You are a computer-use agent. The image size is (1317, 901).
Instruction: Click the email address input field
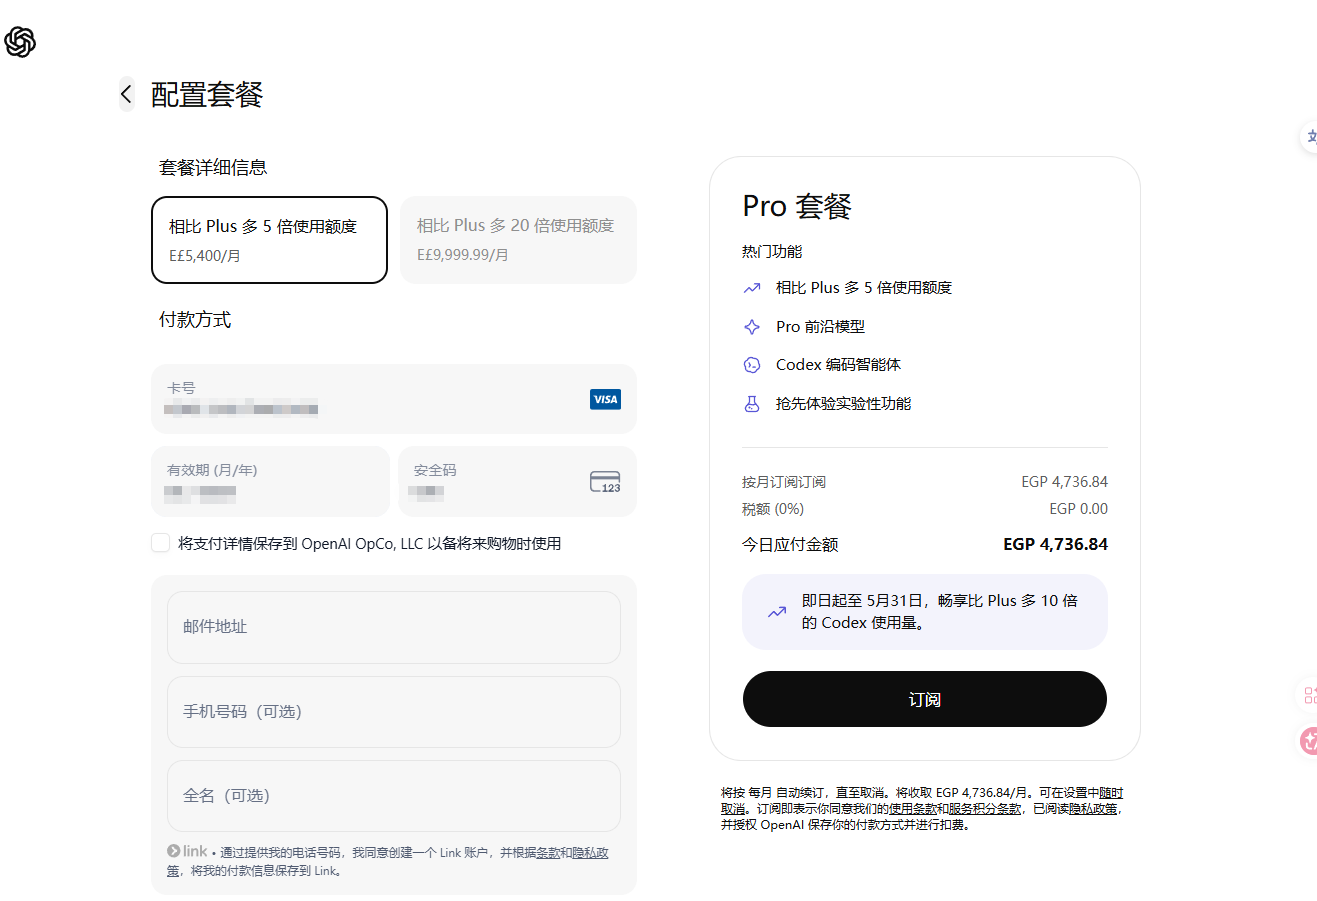(394, 627)
